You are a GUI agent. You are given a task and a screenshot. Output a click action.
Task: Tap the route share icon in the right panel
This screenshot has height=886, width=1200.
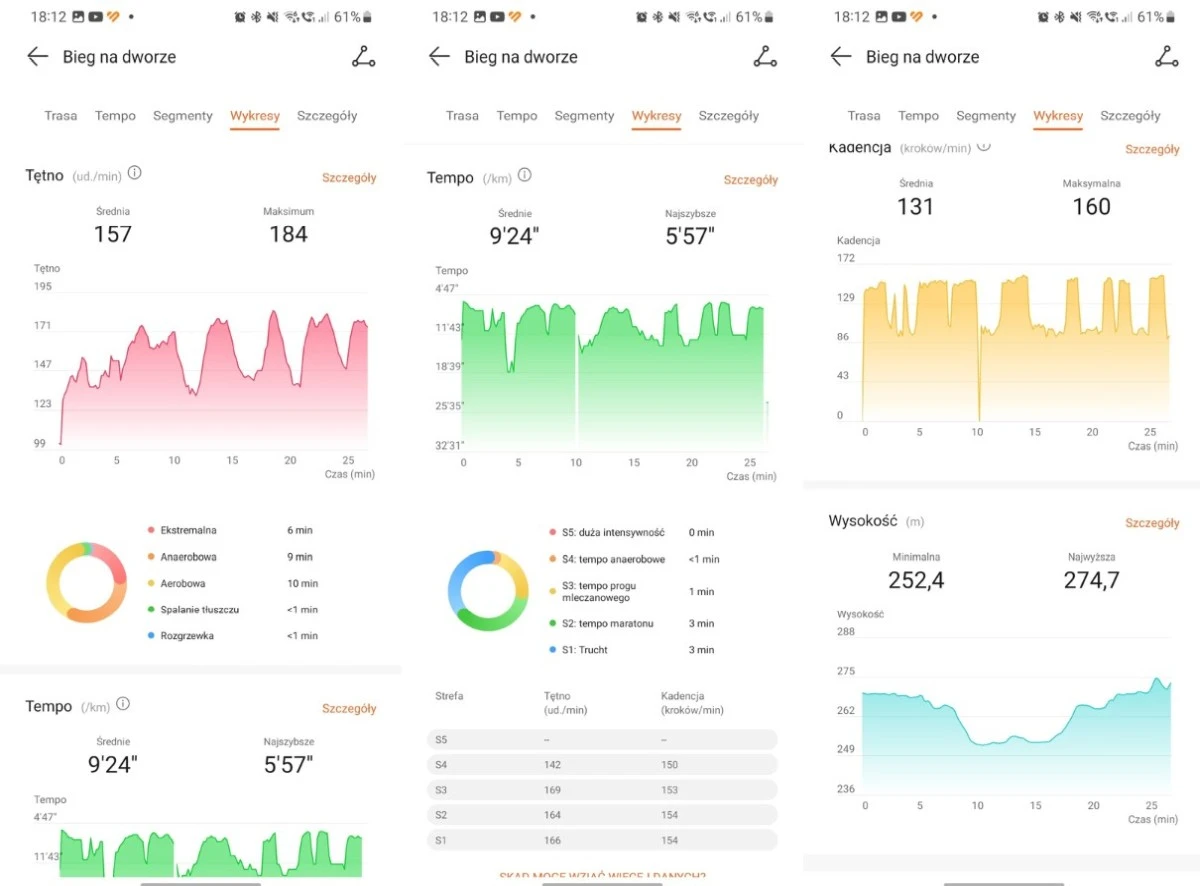tap(1166, 57)
